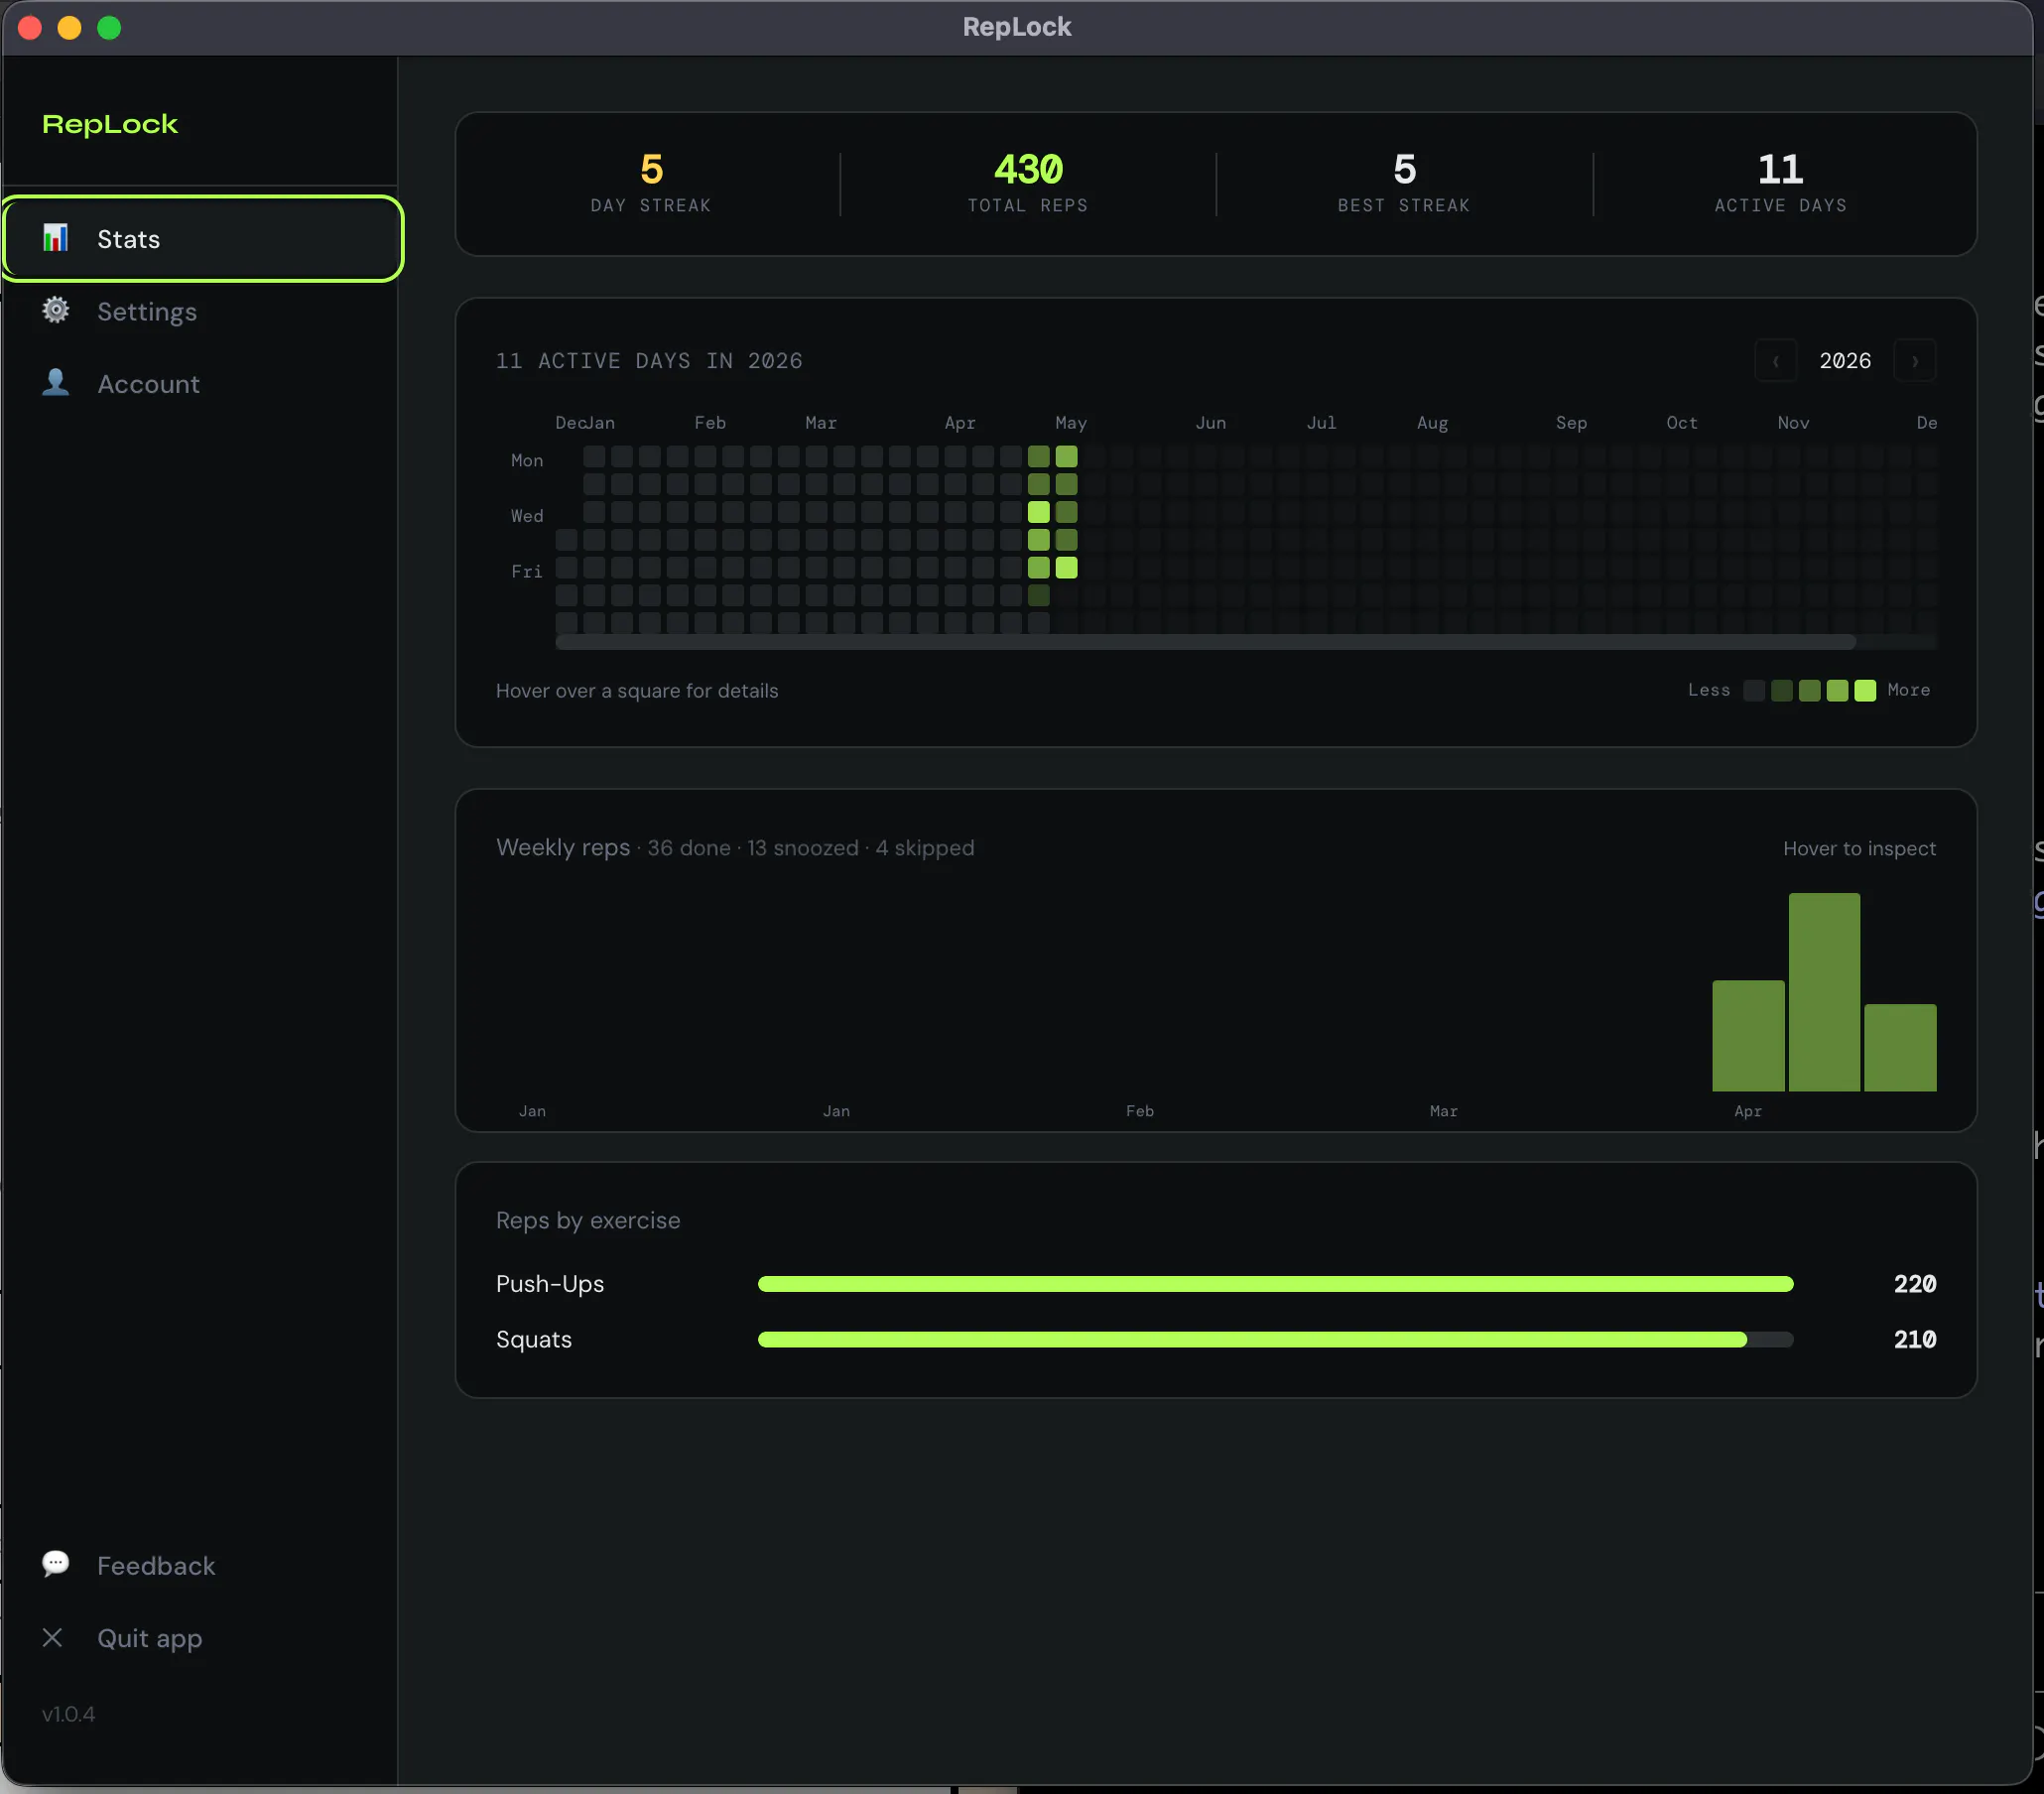Click the Nov month label in heatmap
Screen dimensions: 2044x1794
pyautogui.click(x=1793, y=423)
